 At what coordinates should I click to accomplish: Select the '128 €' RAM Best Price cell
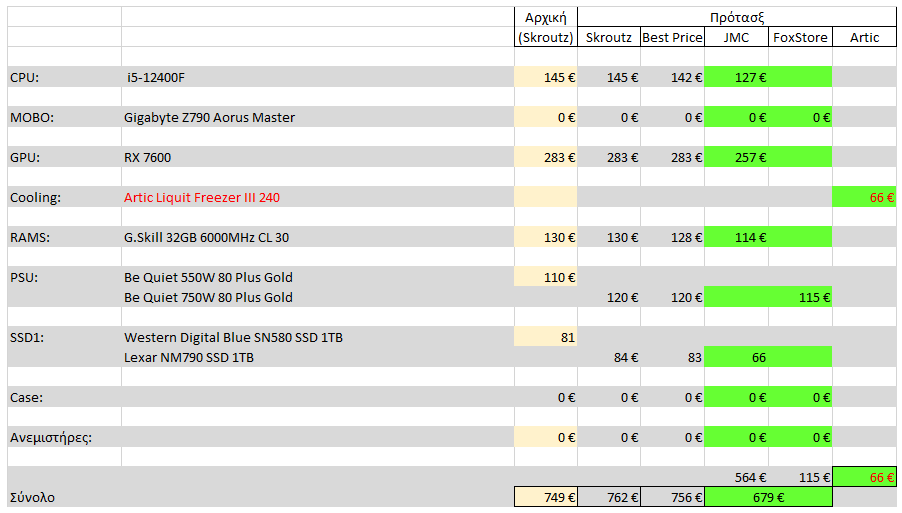click(x=672, y=238)
